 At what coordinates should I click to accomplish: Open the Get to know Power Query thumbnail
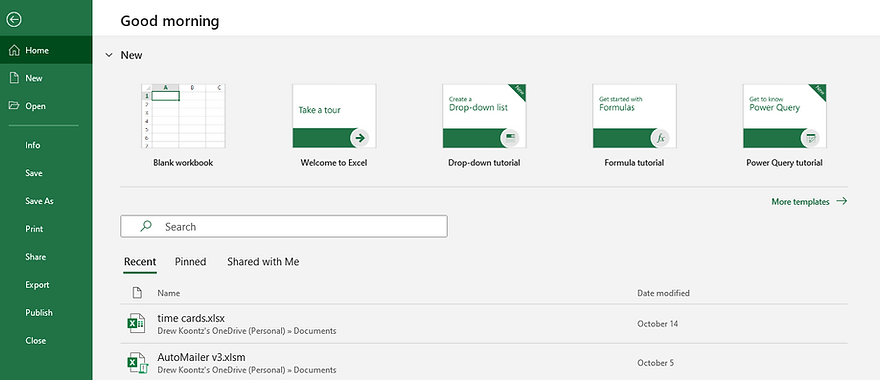point(785,116)
